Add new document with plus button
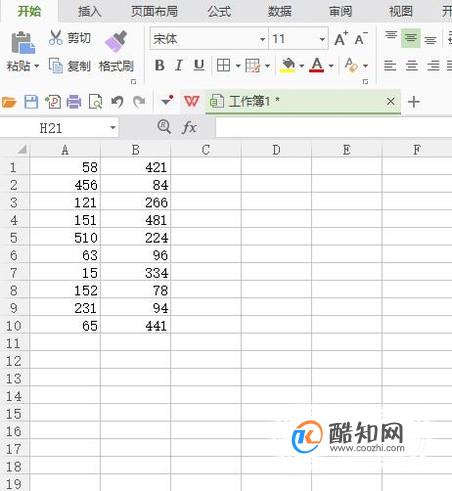This screenshot has height=491, width=452. pyautogui.click(x=414, y=101)
